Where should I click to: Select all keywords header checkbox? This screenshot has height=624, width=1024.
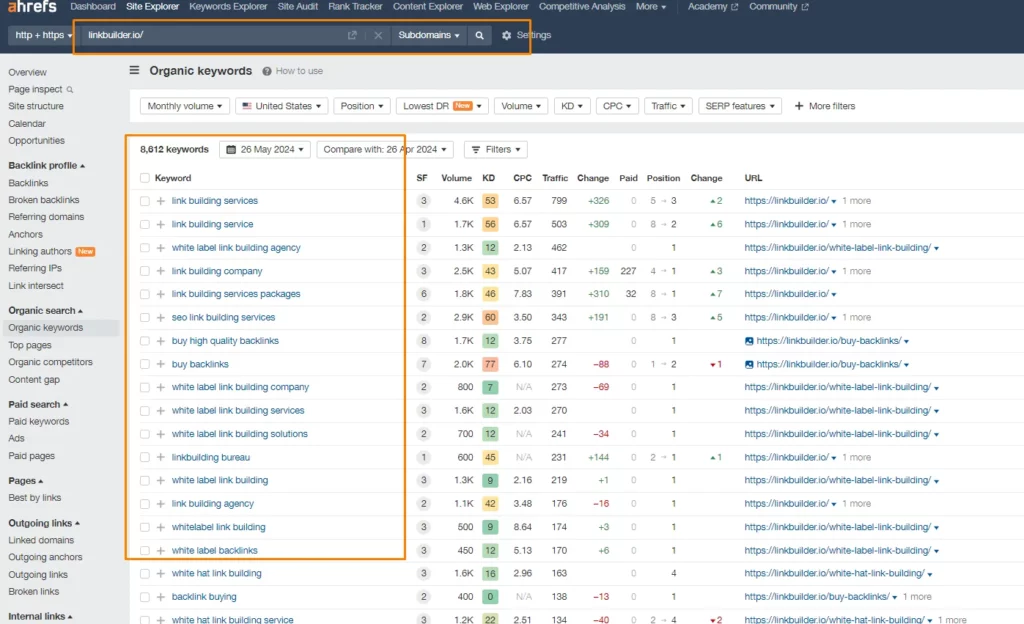[x=145, y=178]
